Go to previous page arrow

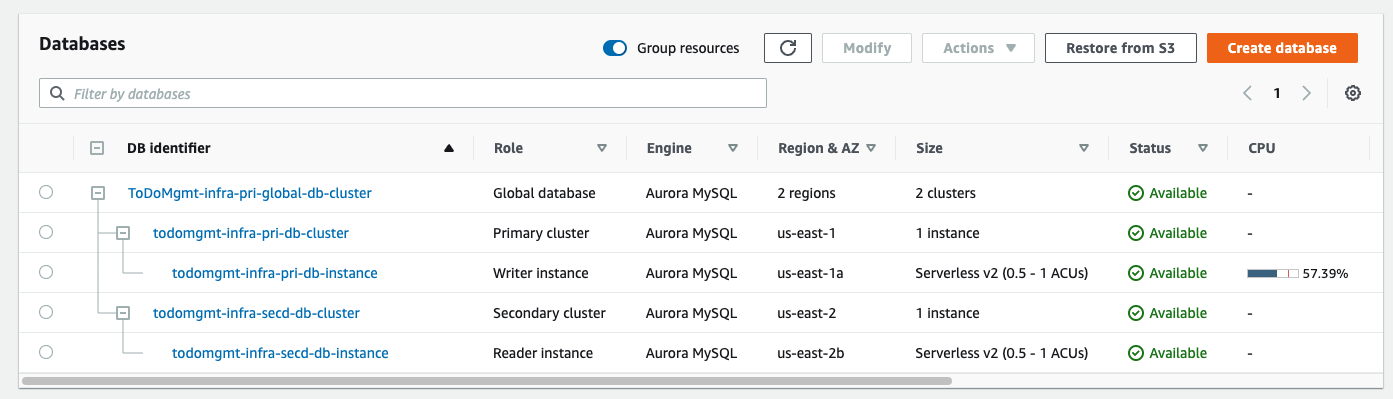pos(1247,93)
